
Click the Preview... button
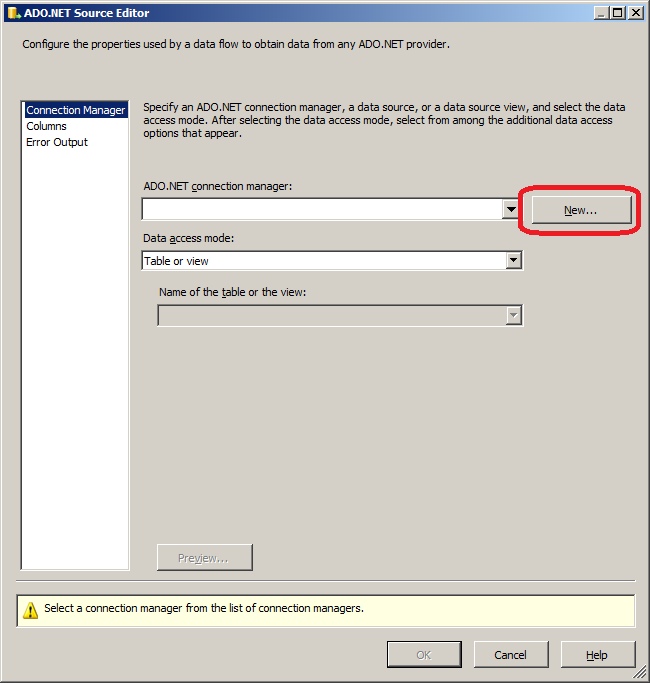click(204, 558)
